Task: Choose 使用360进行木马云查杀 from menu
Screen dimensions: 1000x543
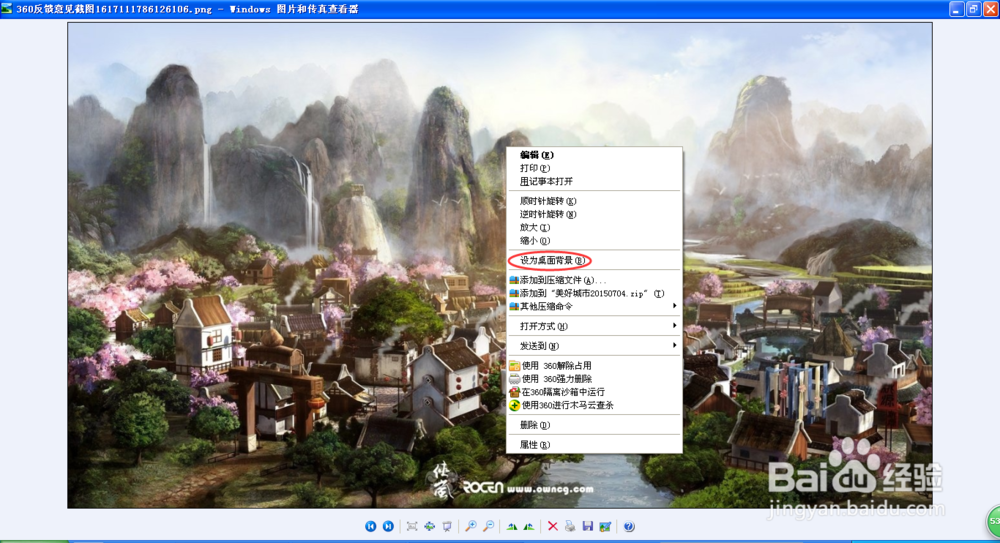Action: pyautogui.click(x=594, y=405)
